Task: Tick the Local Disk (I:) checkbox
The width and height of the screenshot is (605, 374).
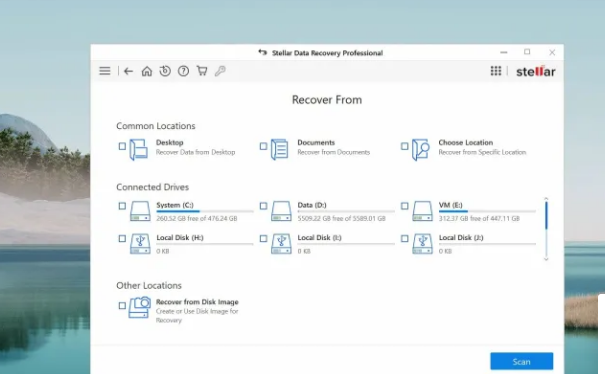Action: point(264,239)
